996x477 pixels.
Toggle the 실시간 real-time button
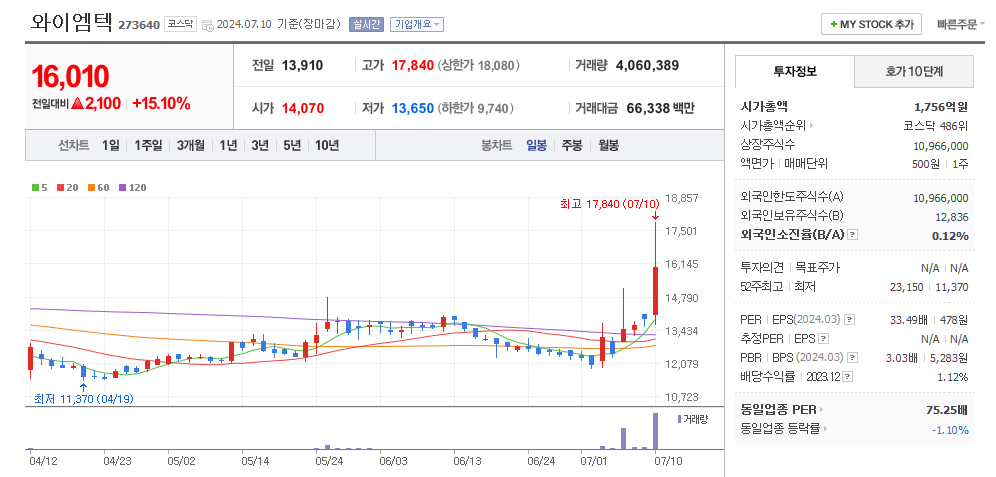[367, 25]
